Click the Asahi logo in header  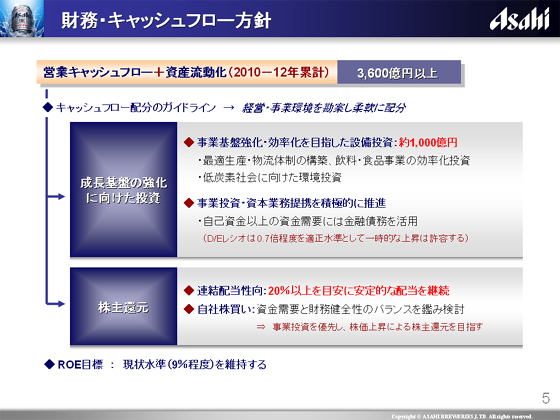pos(519,20)
